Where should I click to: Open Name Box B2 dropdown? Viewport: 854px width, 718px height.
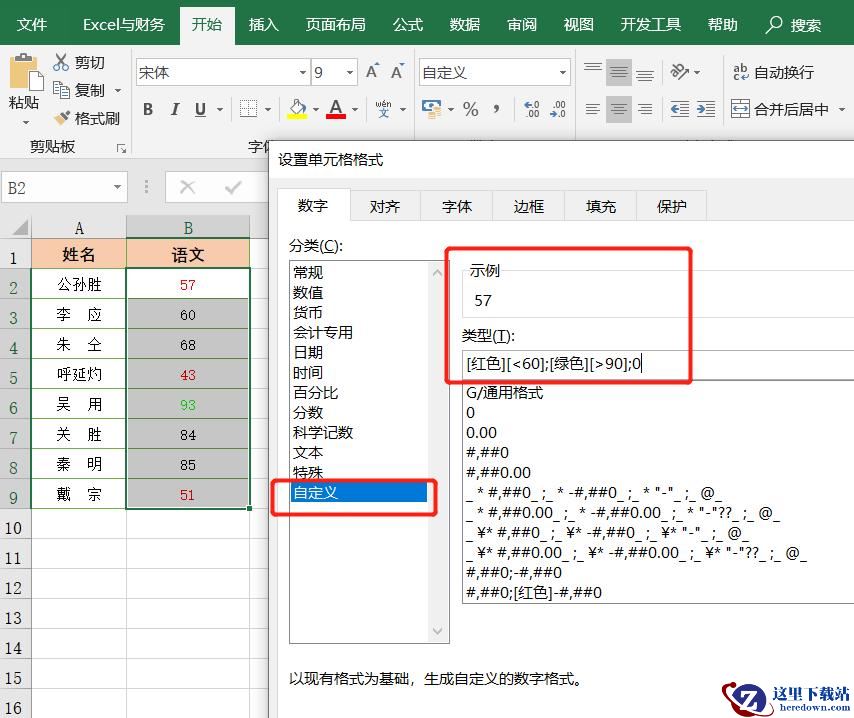coord(117,187)
